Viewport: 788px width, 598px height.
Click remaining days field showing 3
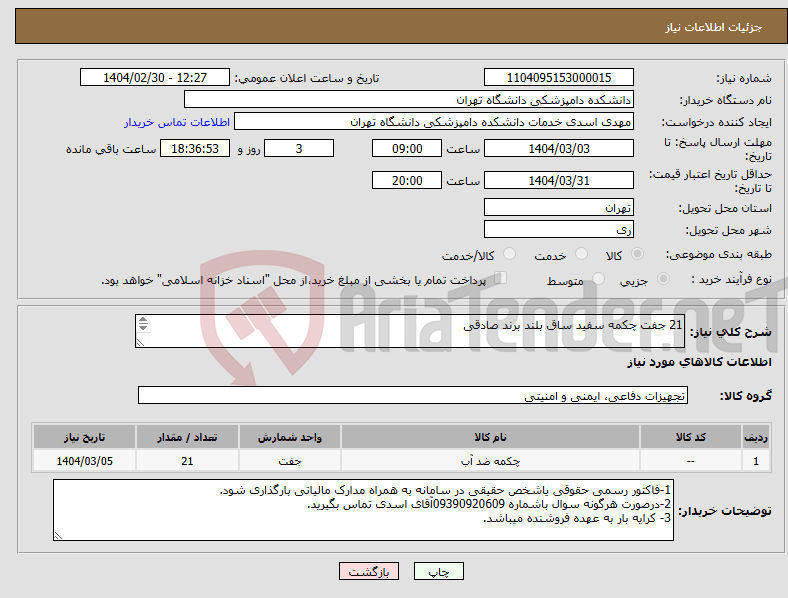299,148
